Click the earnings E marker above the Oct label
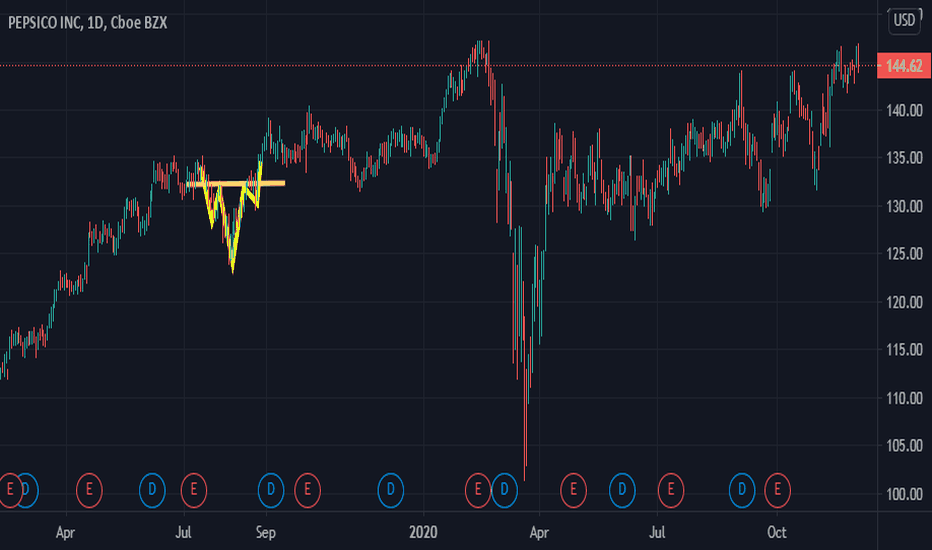 click(777, 490)
